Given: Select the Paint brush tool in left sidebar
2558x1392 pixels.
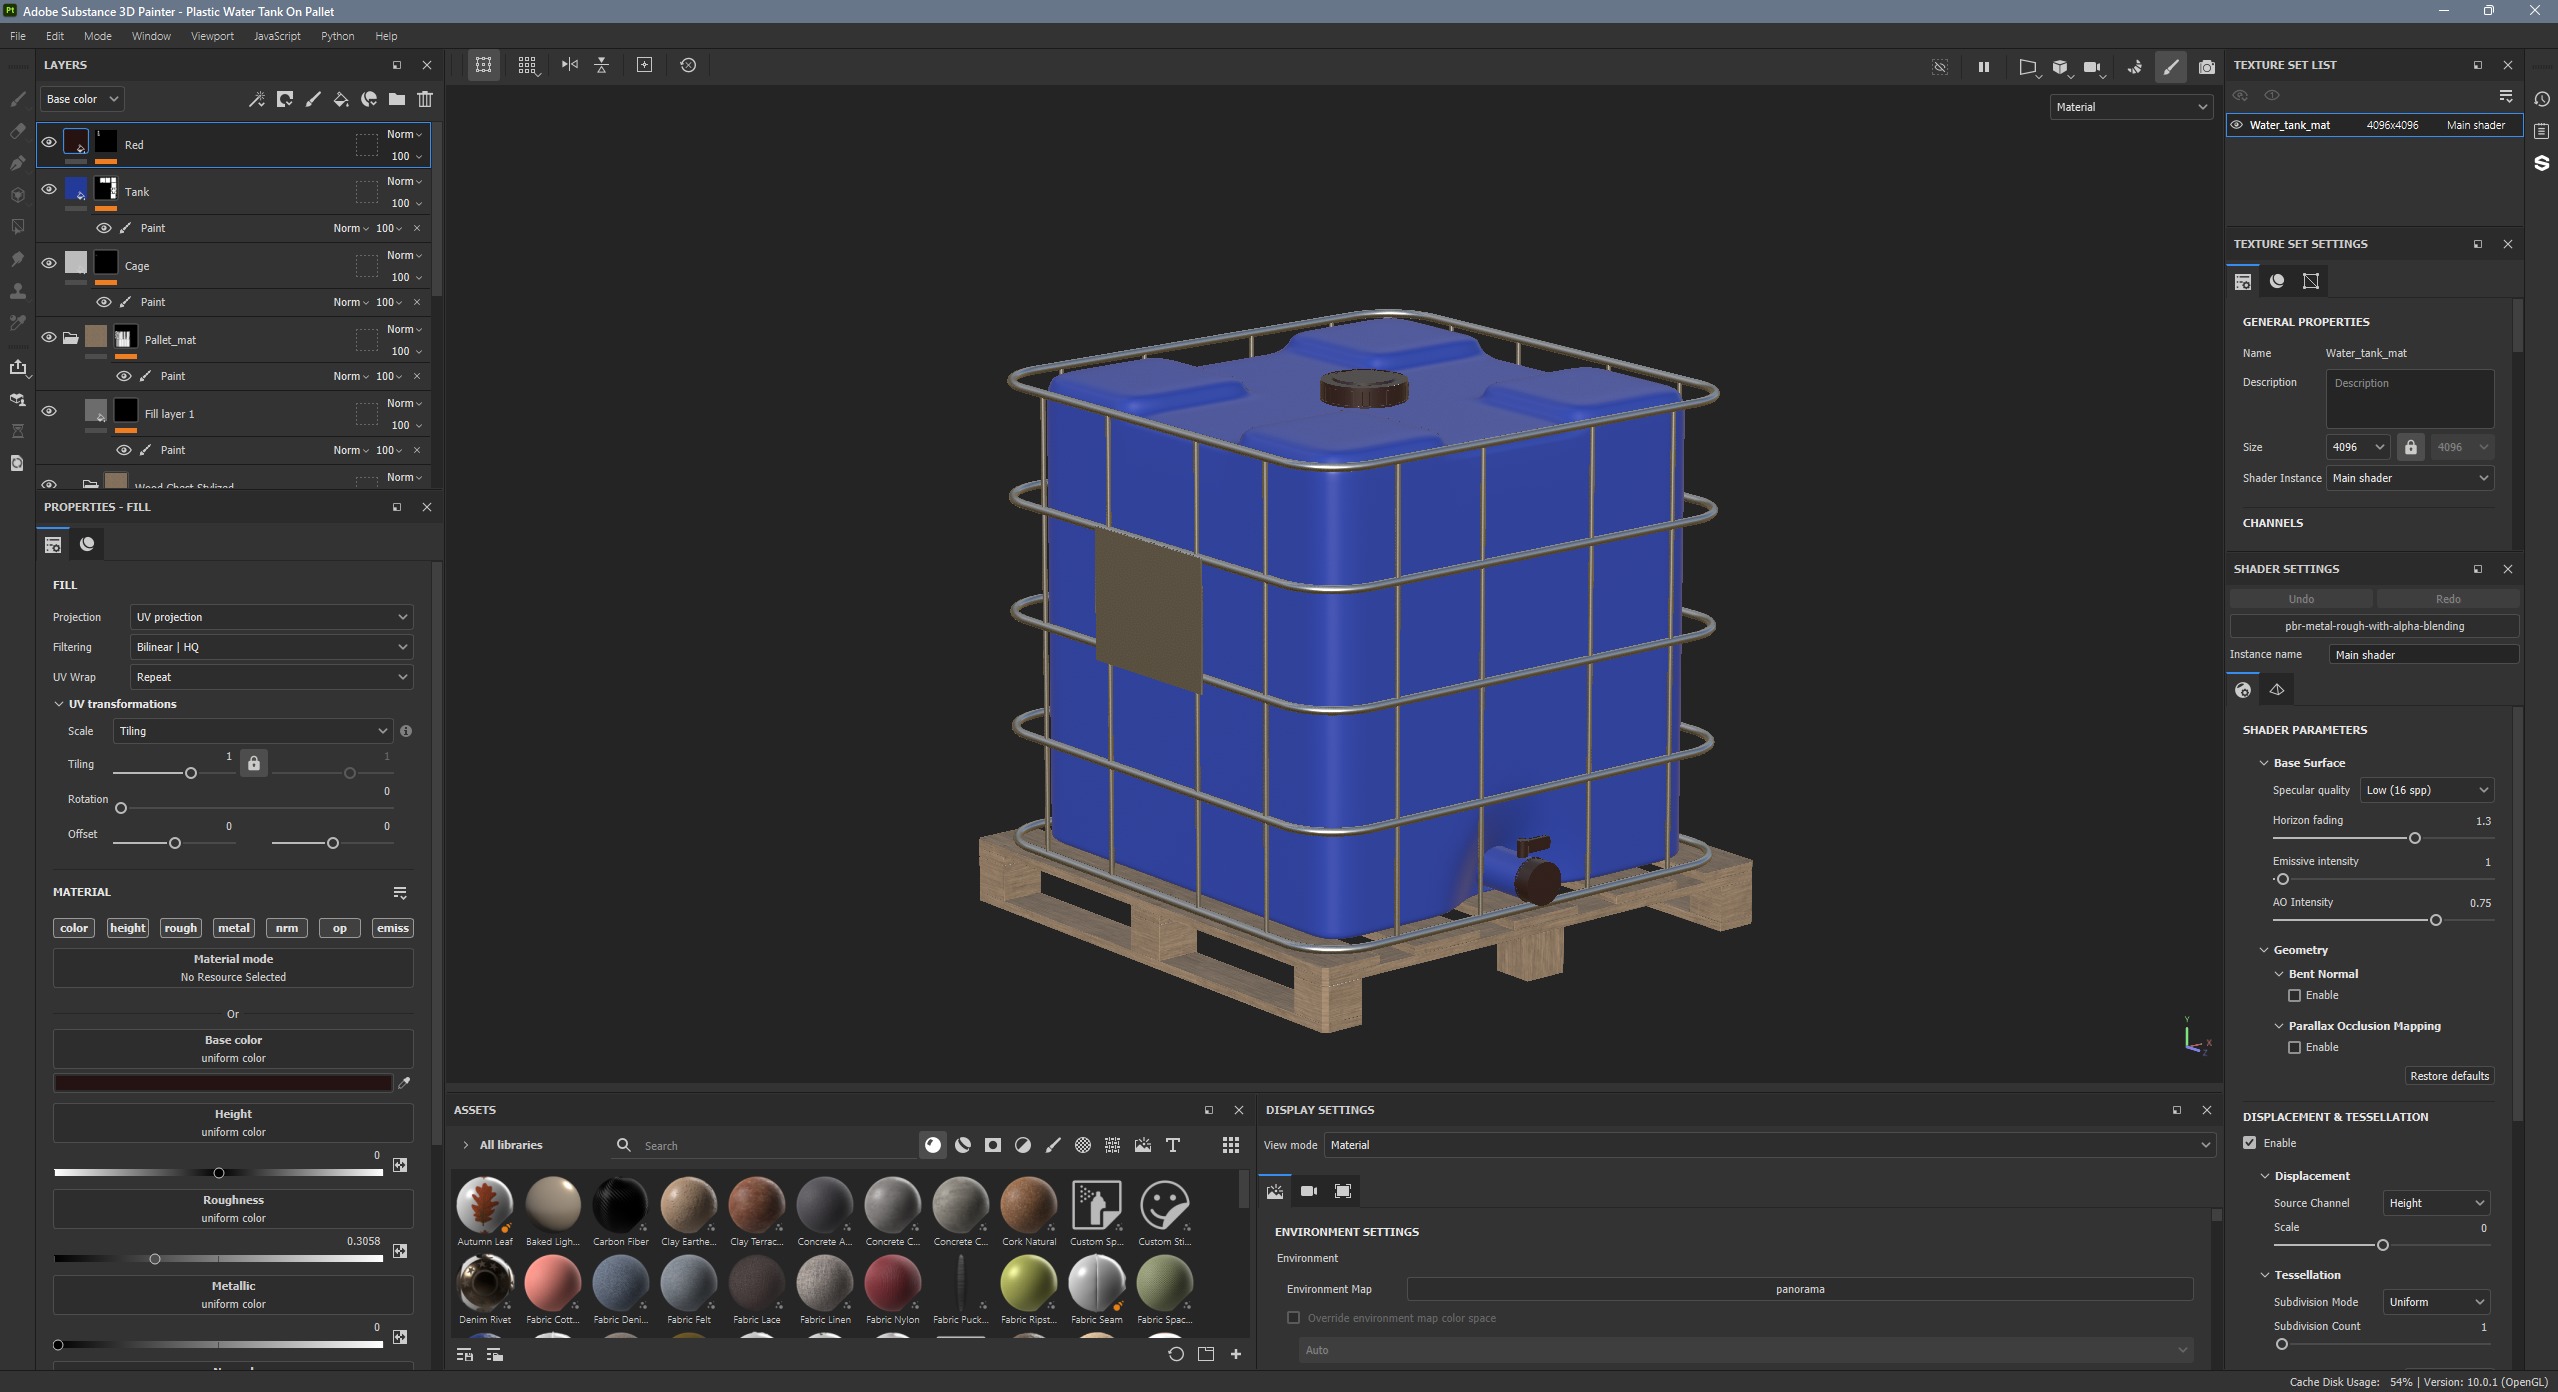Looking at the screenshot, I should (17, 99).
